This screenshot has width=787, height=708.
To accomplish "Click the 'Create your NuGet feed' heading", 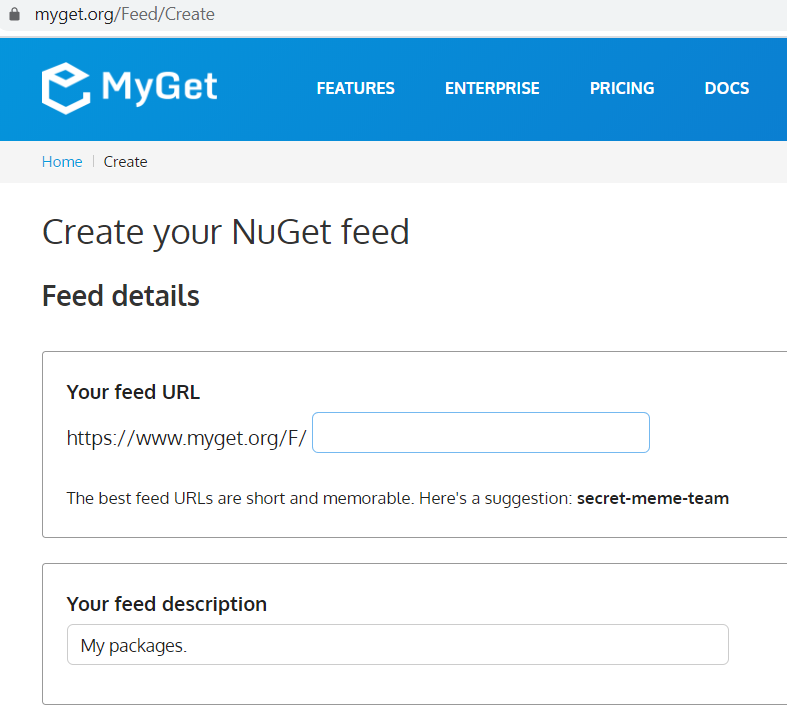I will (x=226, y=232).
